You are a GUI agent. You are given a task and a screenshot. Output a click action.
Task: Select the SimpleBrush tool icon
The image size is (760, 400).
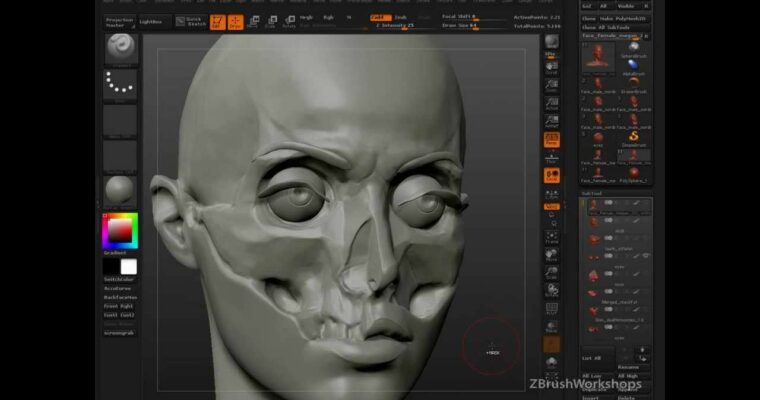634,138
